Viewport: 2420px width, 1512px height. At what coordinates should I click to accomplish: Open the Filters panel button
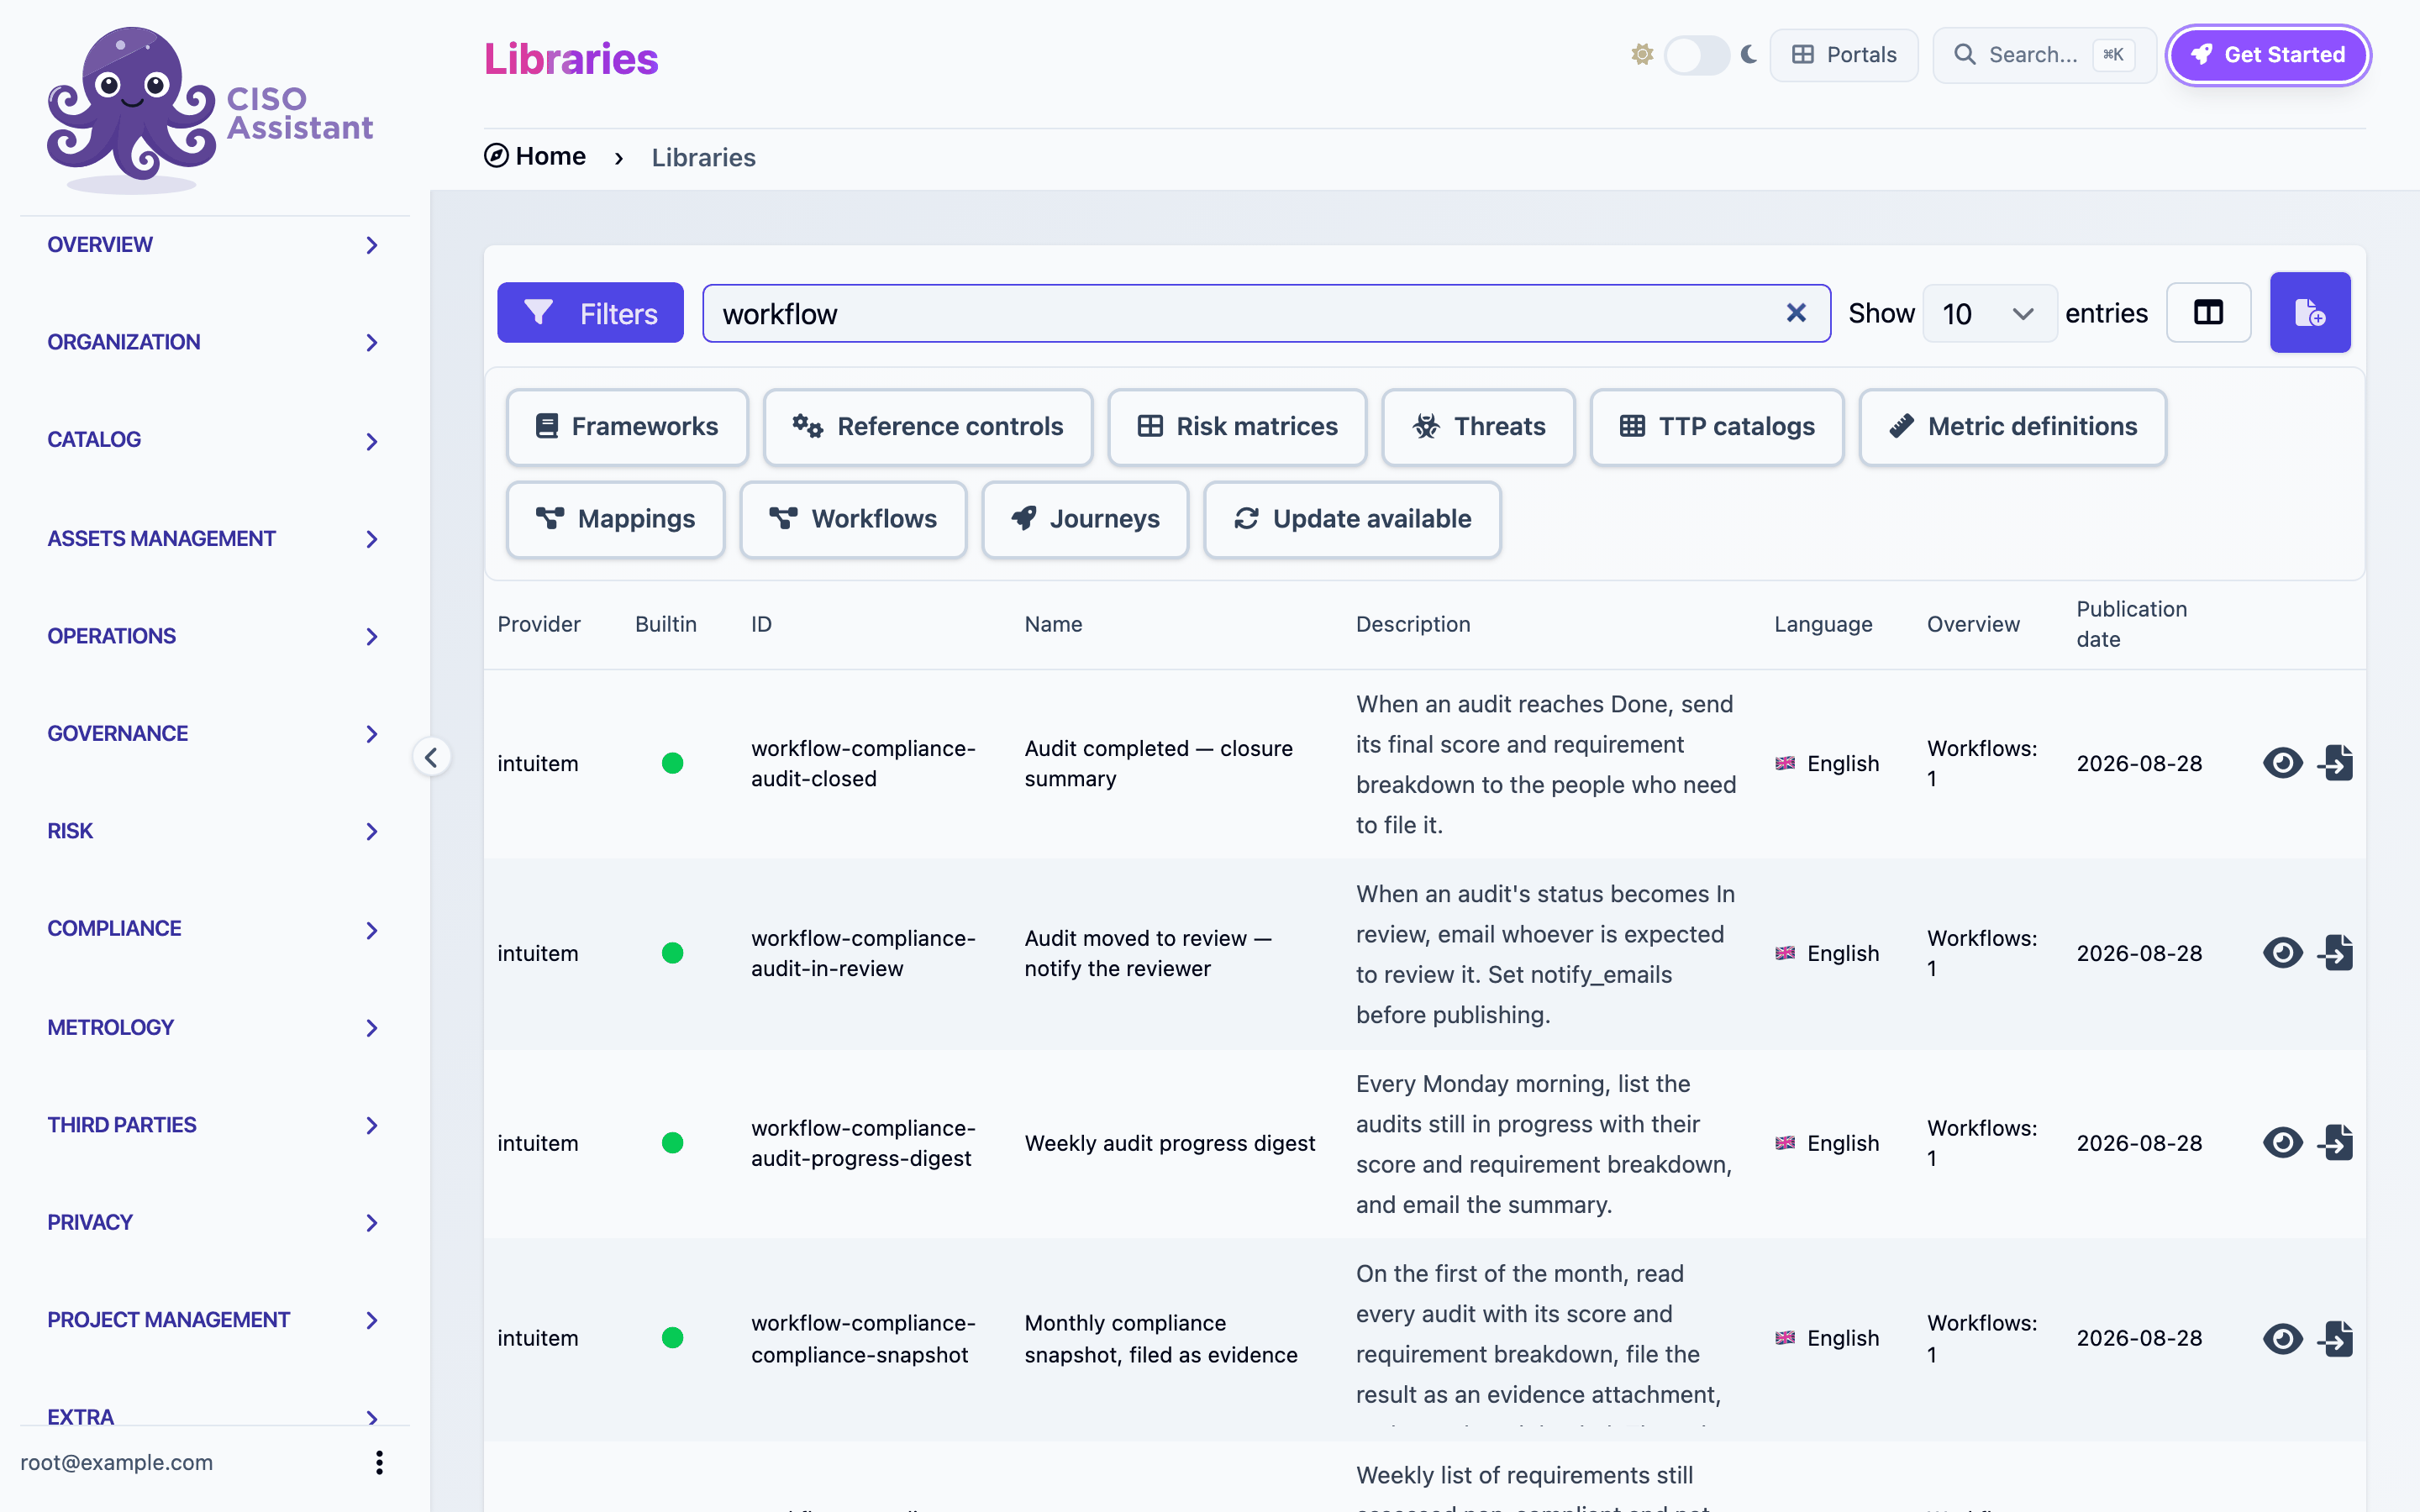tap(590, 313)
